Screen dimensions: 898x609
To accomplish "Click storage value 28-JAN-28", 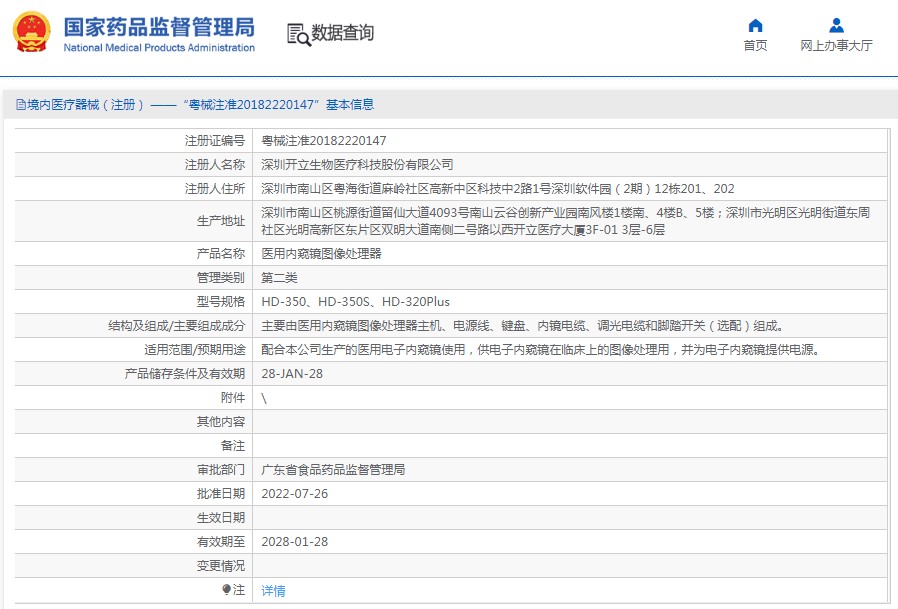I will 292,374.
